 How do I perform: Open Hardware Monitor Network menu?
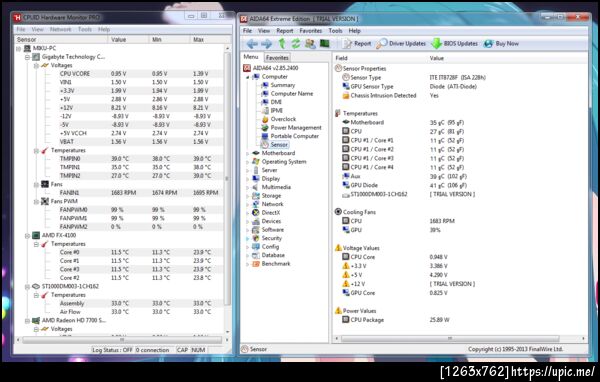point(60,29)
